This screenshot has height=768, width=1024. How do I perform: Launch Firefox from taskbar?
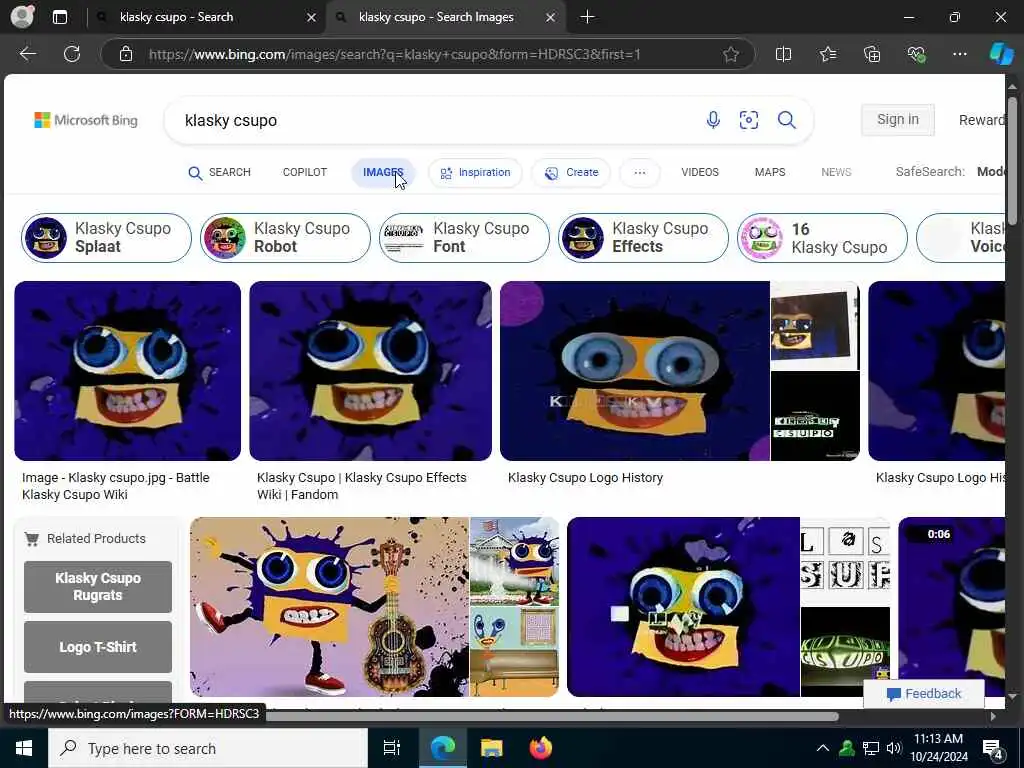[x=541, y=748]
